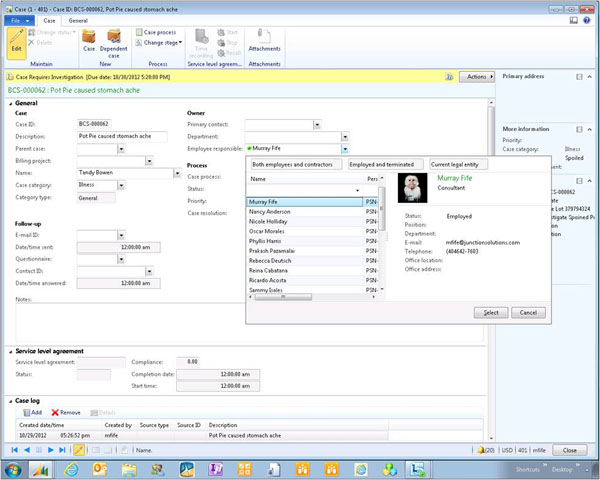Create a new Case from the ribbon

click(89, 40)
